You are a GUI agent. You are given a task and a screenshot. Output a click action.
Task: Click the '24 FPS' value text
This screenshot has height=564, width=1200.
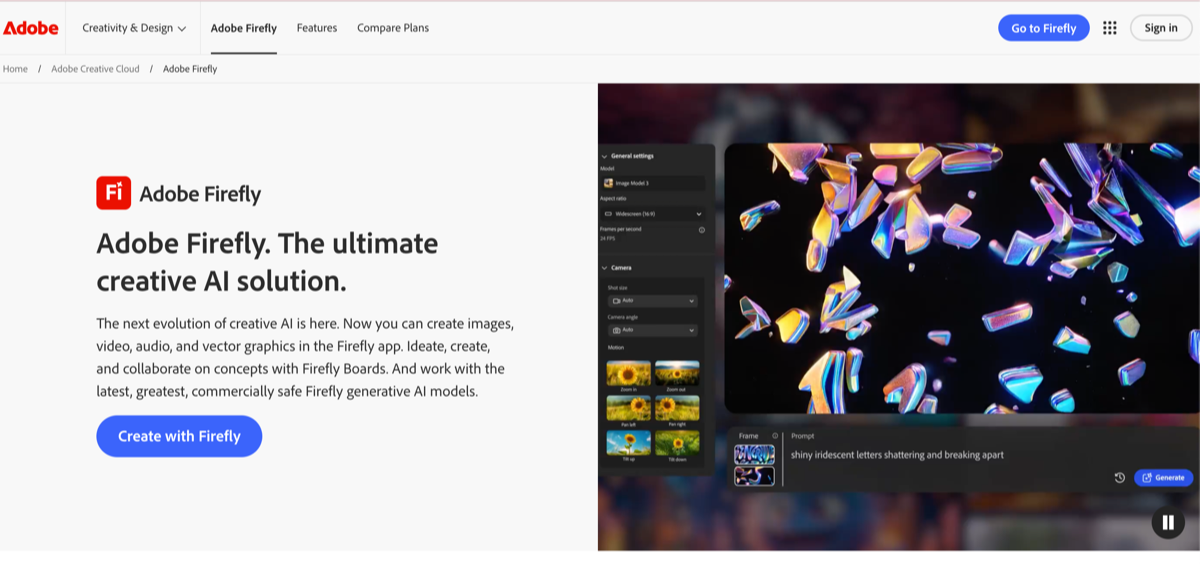tap(607, 238)
